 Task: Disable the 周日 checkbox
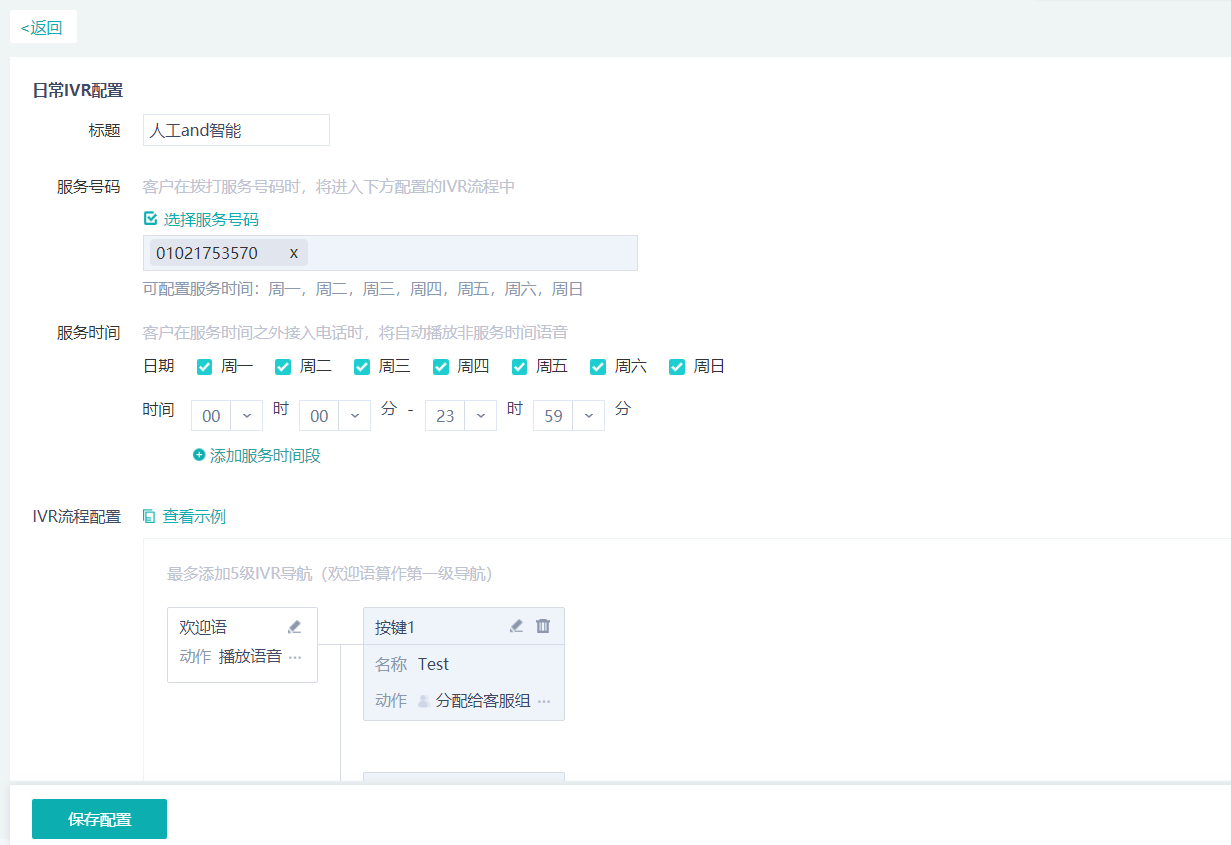677,367
